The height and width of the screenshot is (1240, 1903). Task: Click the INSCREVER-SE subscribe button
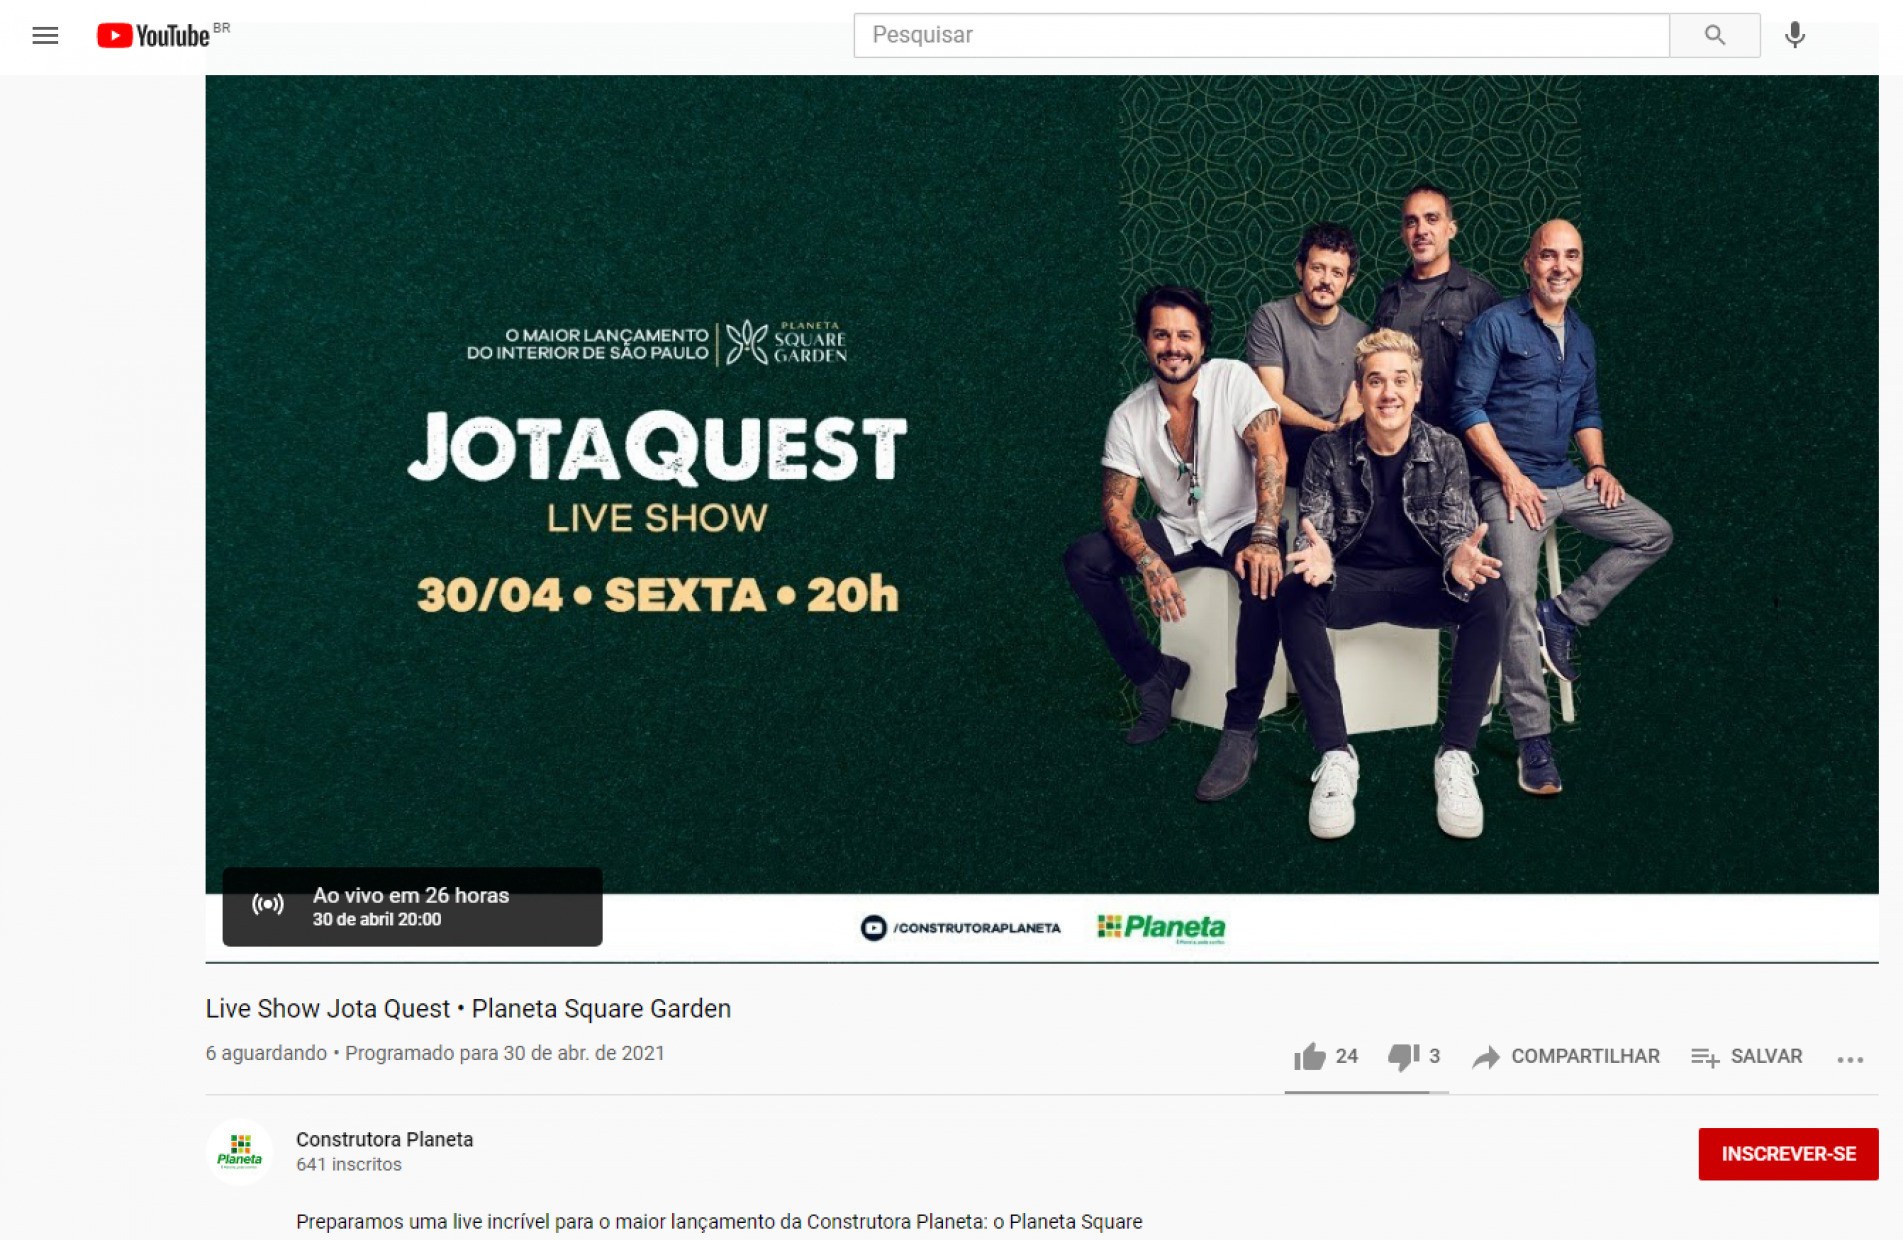(1788, 1154)
